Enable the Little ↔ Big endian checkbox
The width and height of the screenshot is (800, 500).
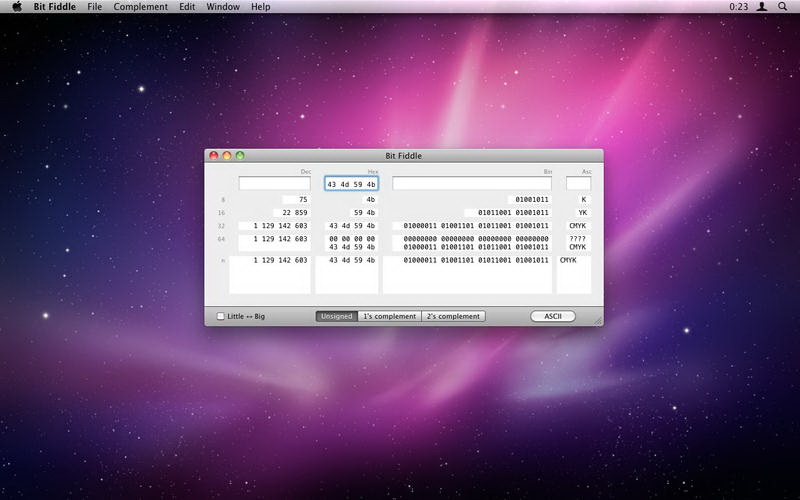coord(221,316)
